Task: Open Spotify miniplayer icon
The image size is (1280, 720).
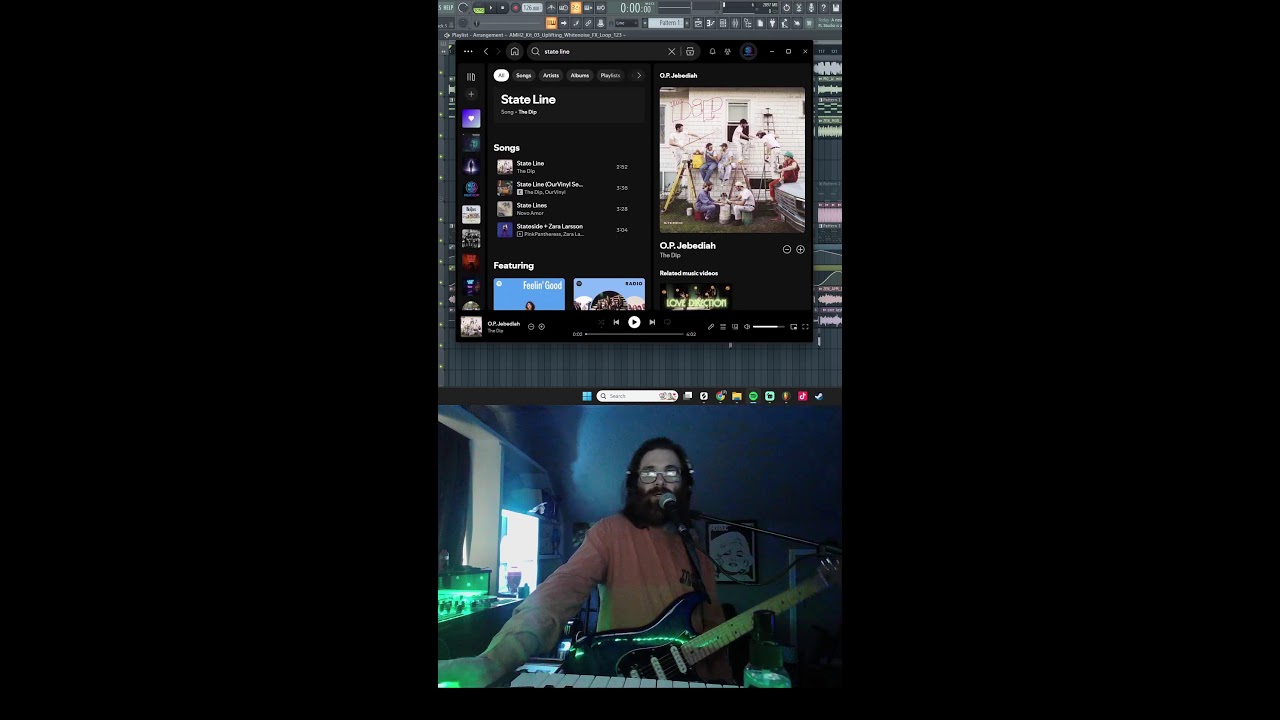Action: [794, 327]
